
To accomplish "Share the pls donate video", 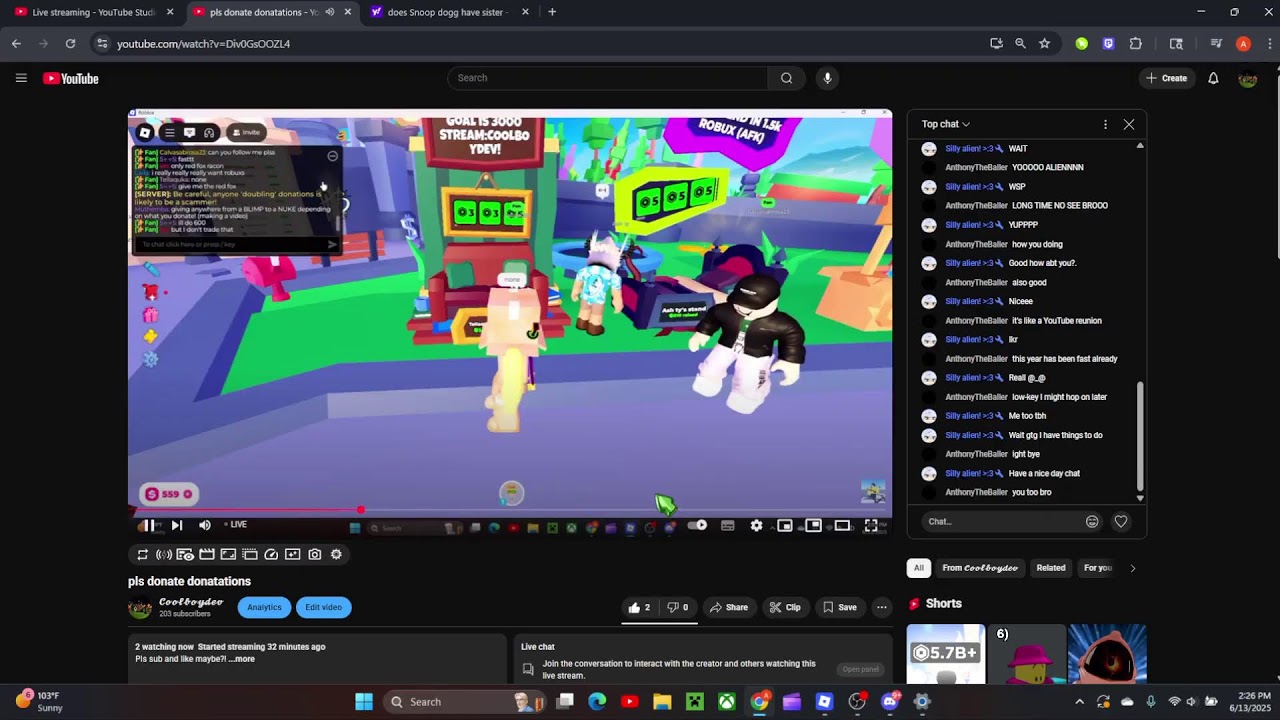I will [x=728, y=607].
